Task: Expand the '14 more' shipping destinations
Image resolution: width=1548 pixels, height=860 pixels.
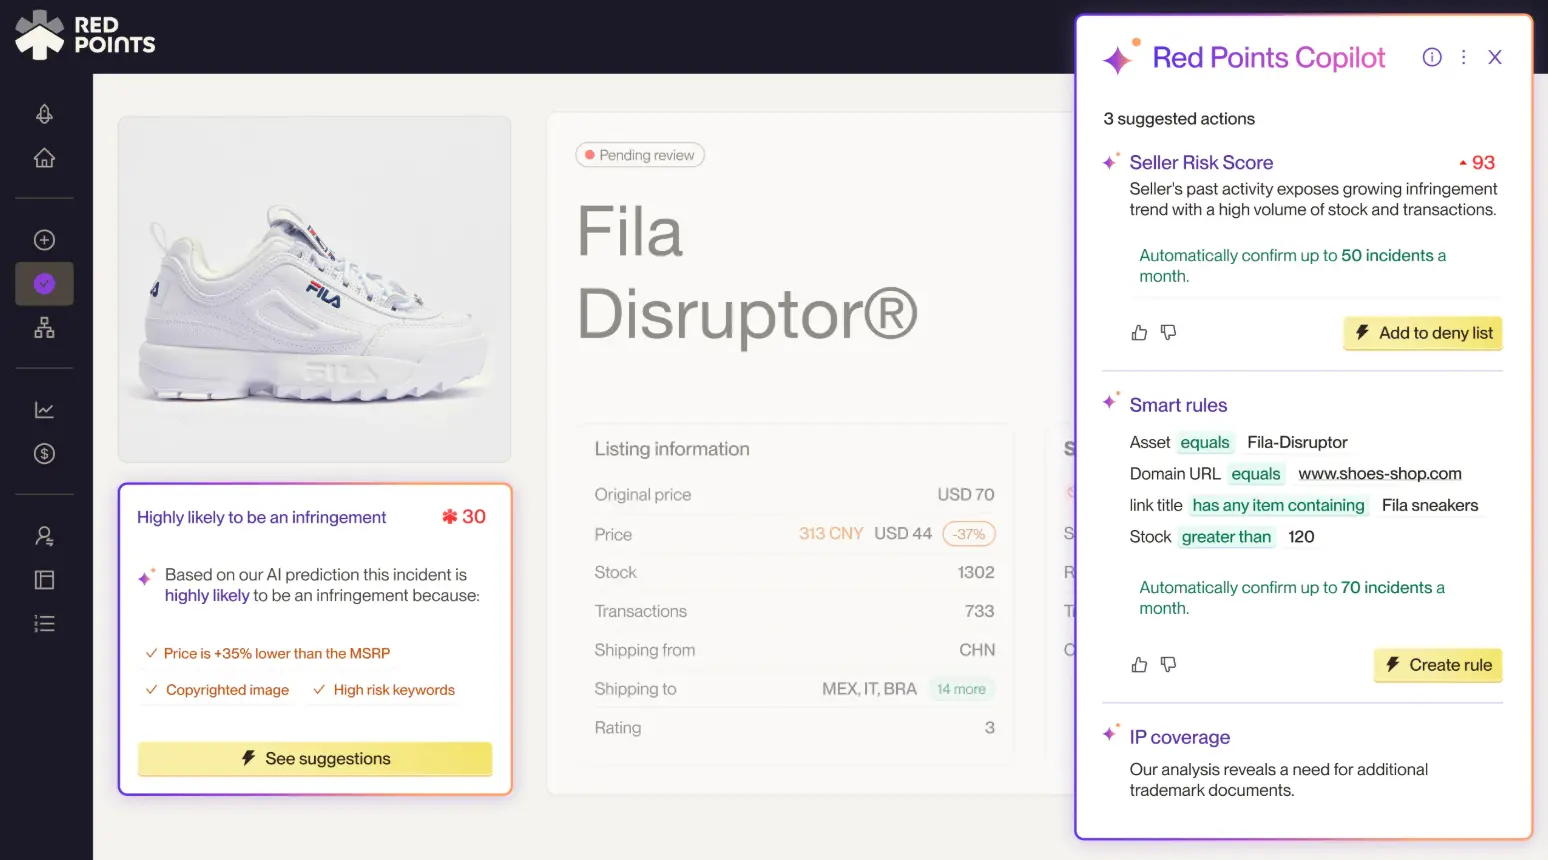Action: [961, 688]
